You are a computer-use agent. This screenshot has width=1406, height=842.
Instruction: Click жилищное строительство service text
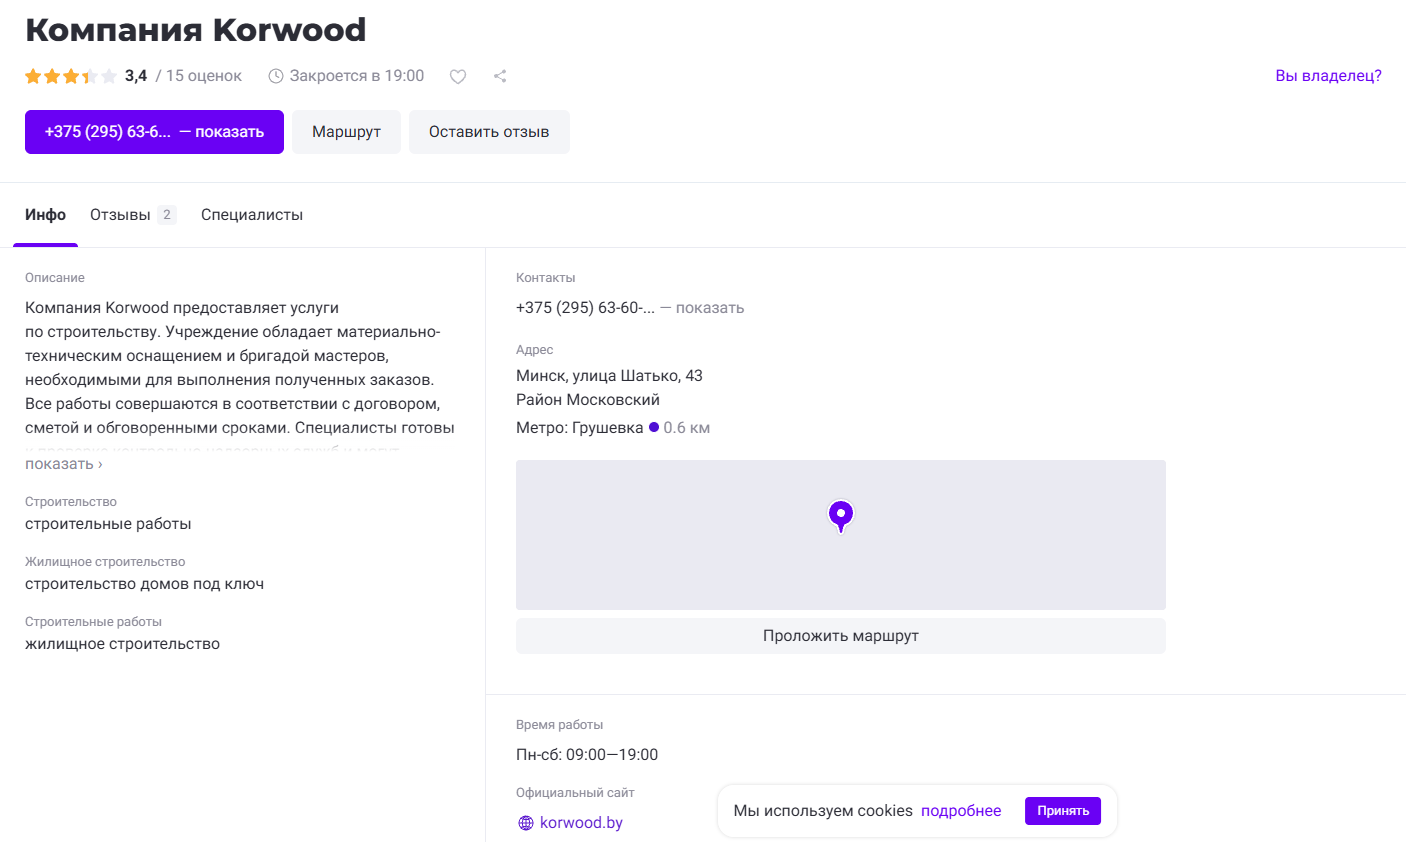click(122, 644)
